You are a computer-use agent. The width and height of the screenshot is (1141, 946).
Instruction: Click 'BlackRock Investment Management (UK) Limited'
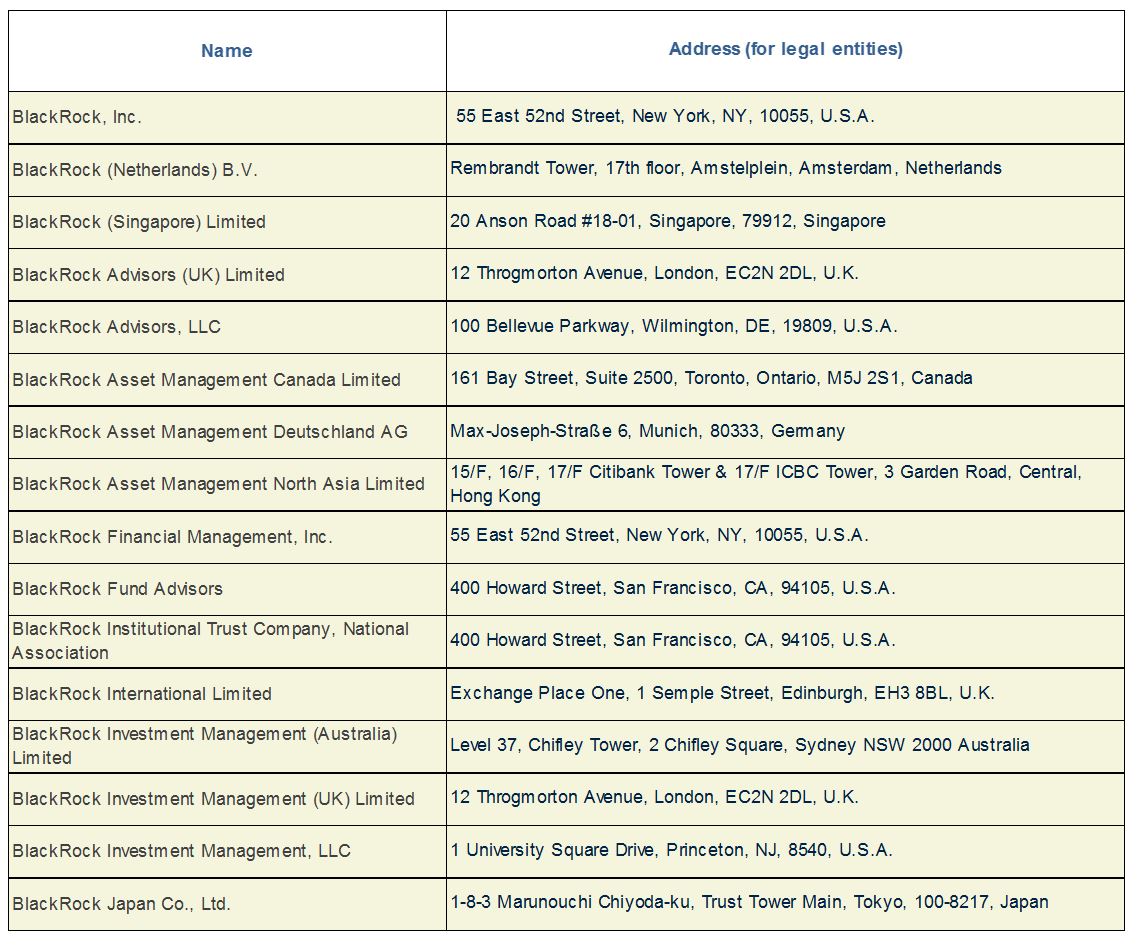click(x=227, y=799)
